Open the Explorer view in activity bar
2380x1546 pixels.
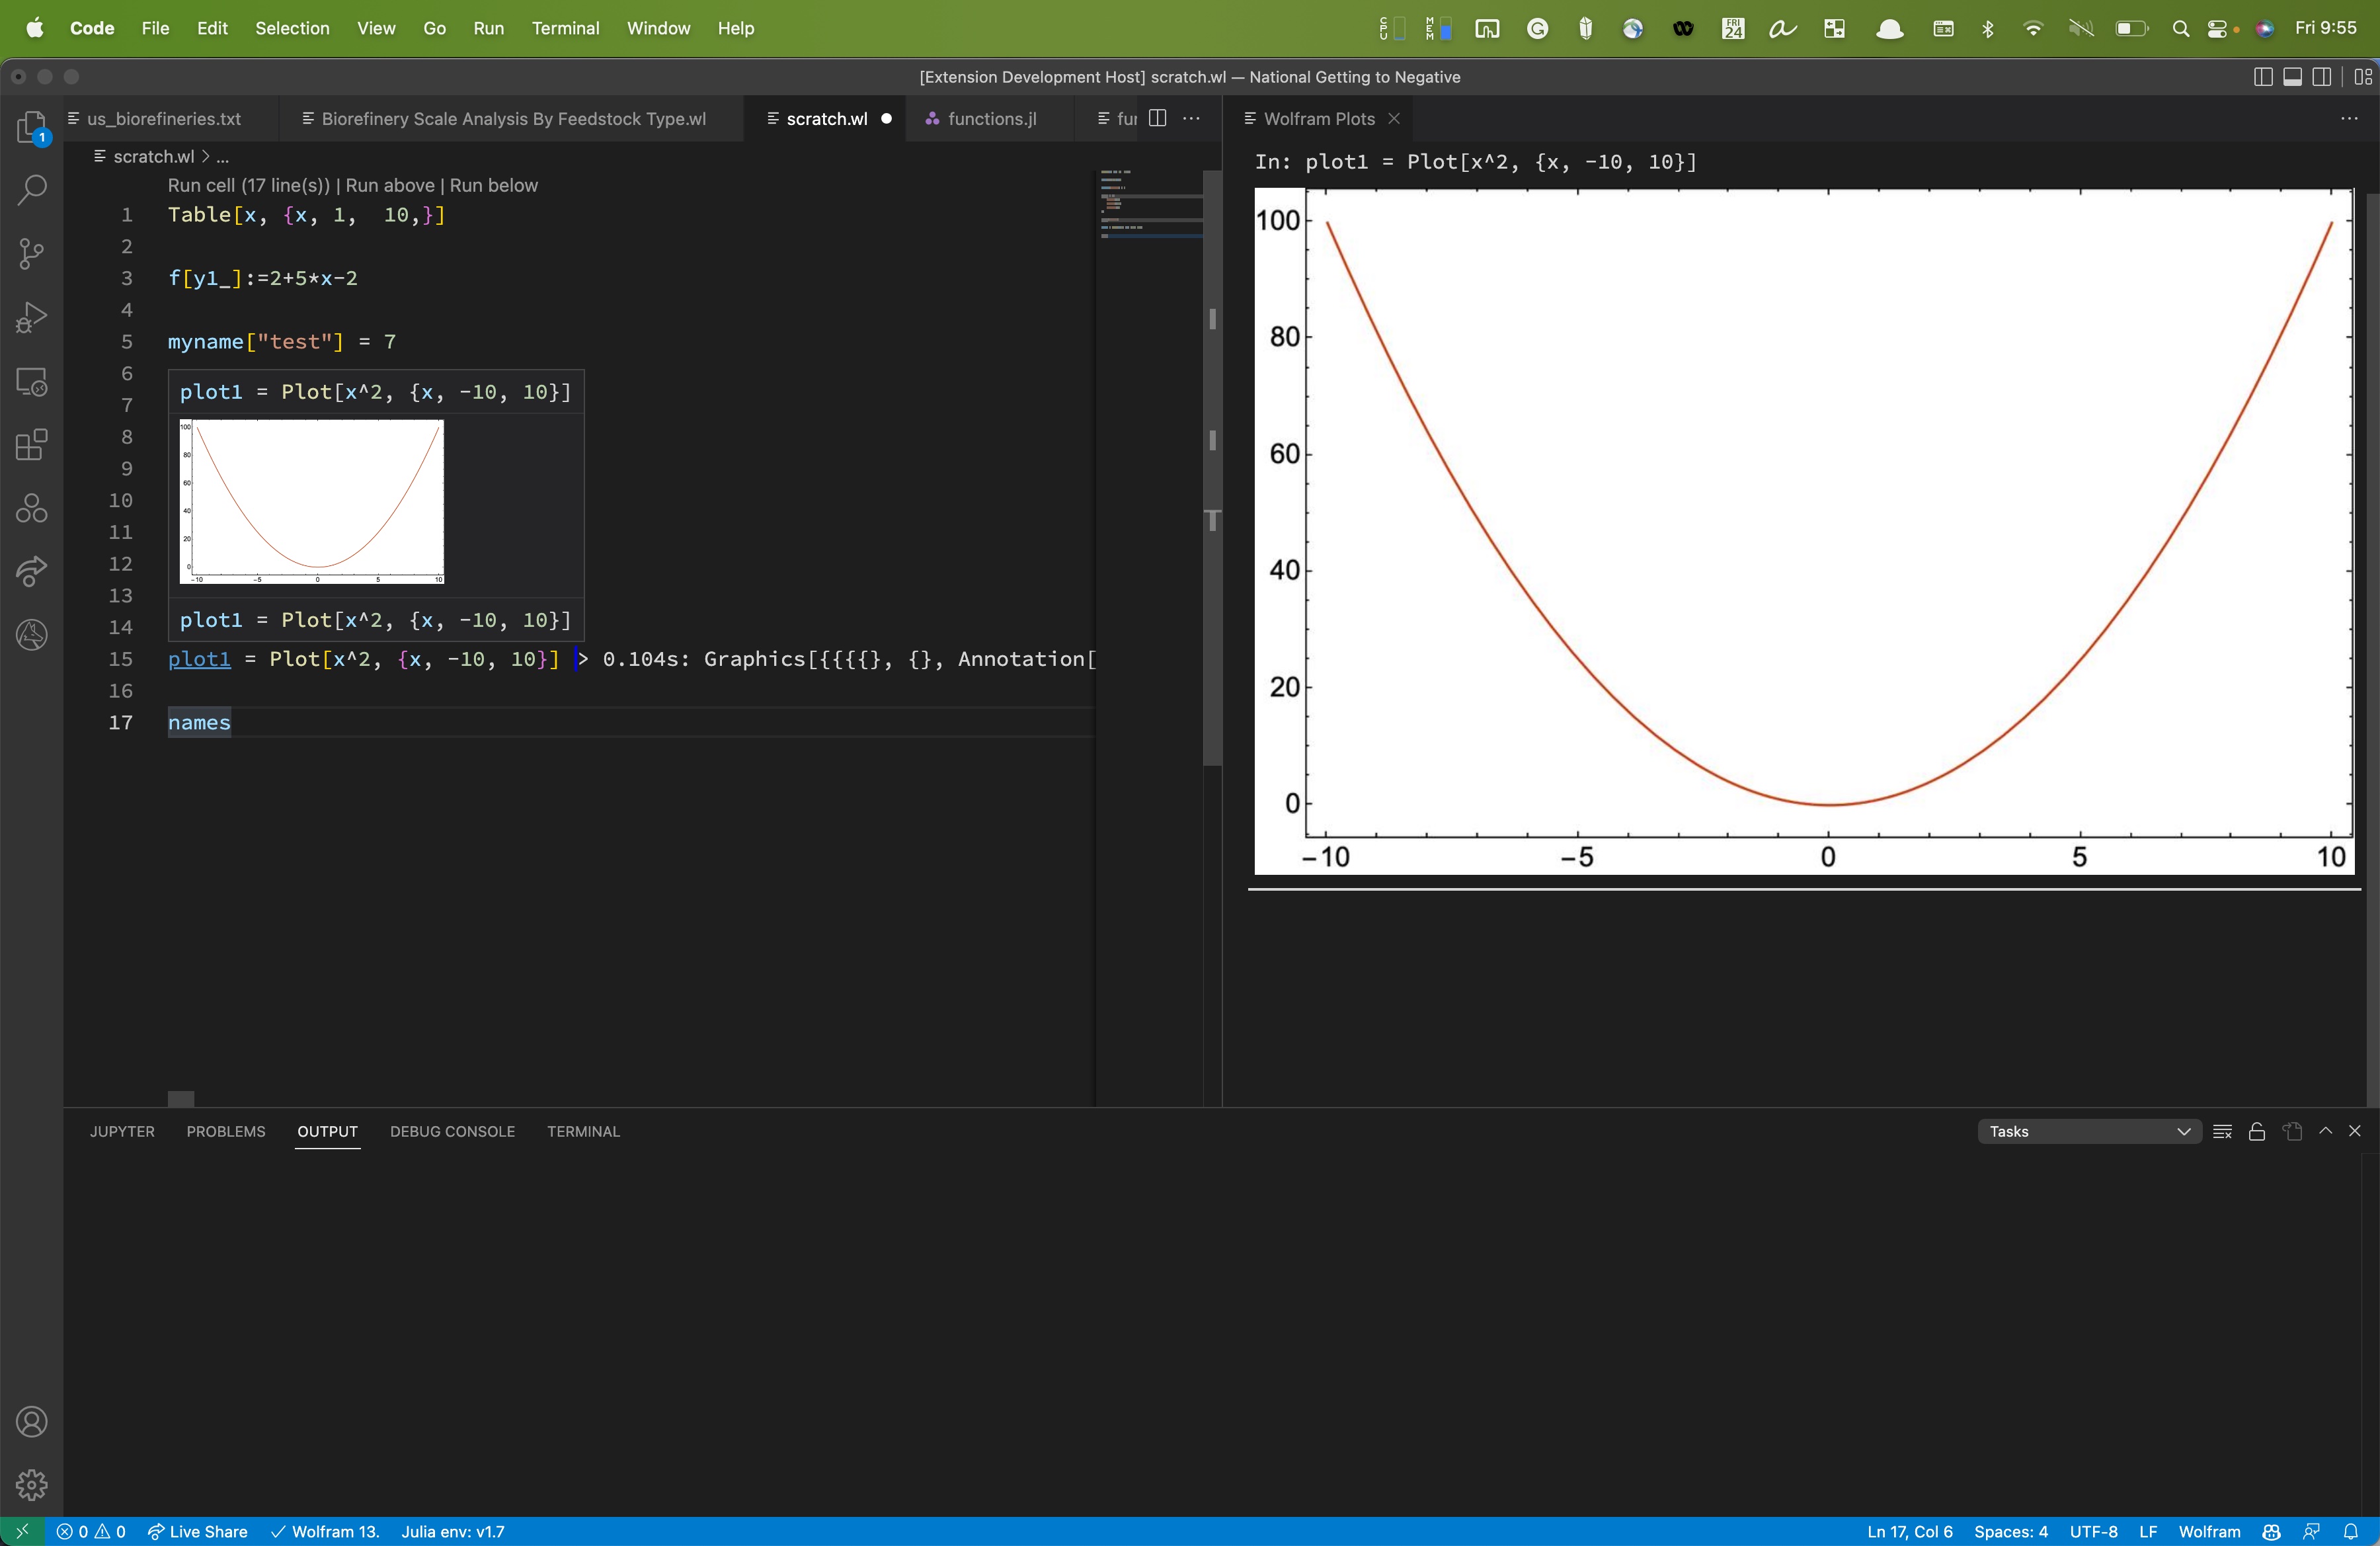[x=31, y=127]
